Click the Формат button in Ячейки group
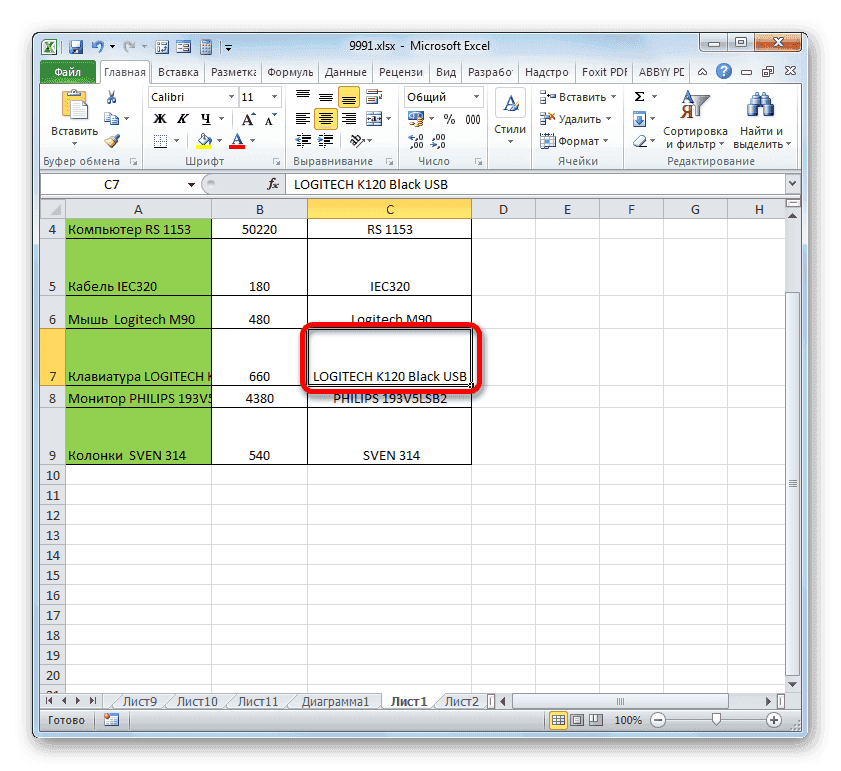 (575, 141)
